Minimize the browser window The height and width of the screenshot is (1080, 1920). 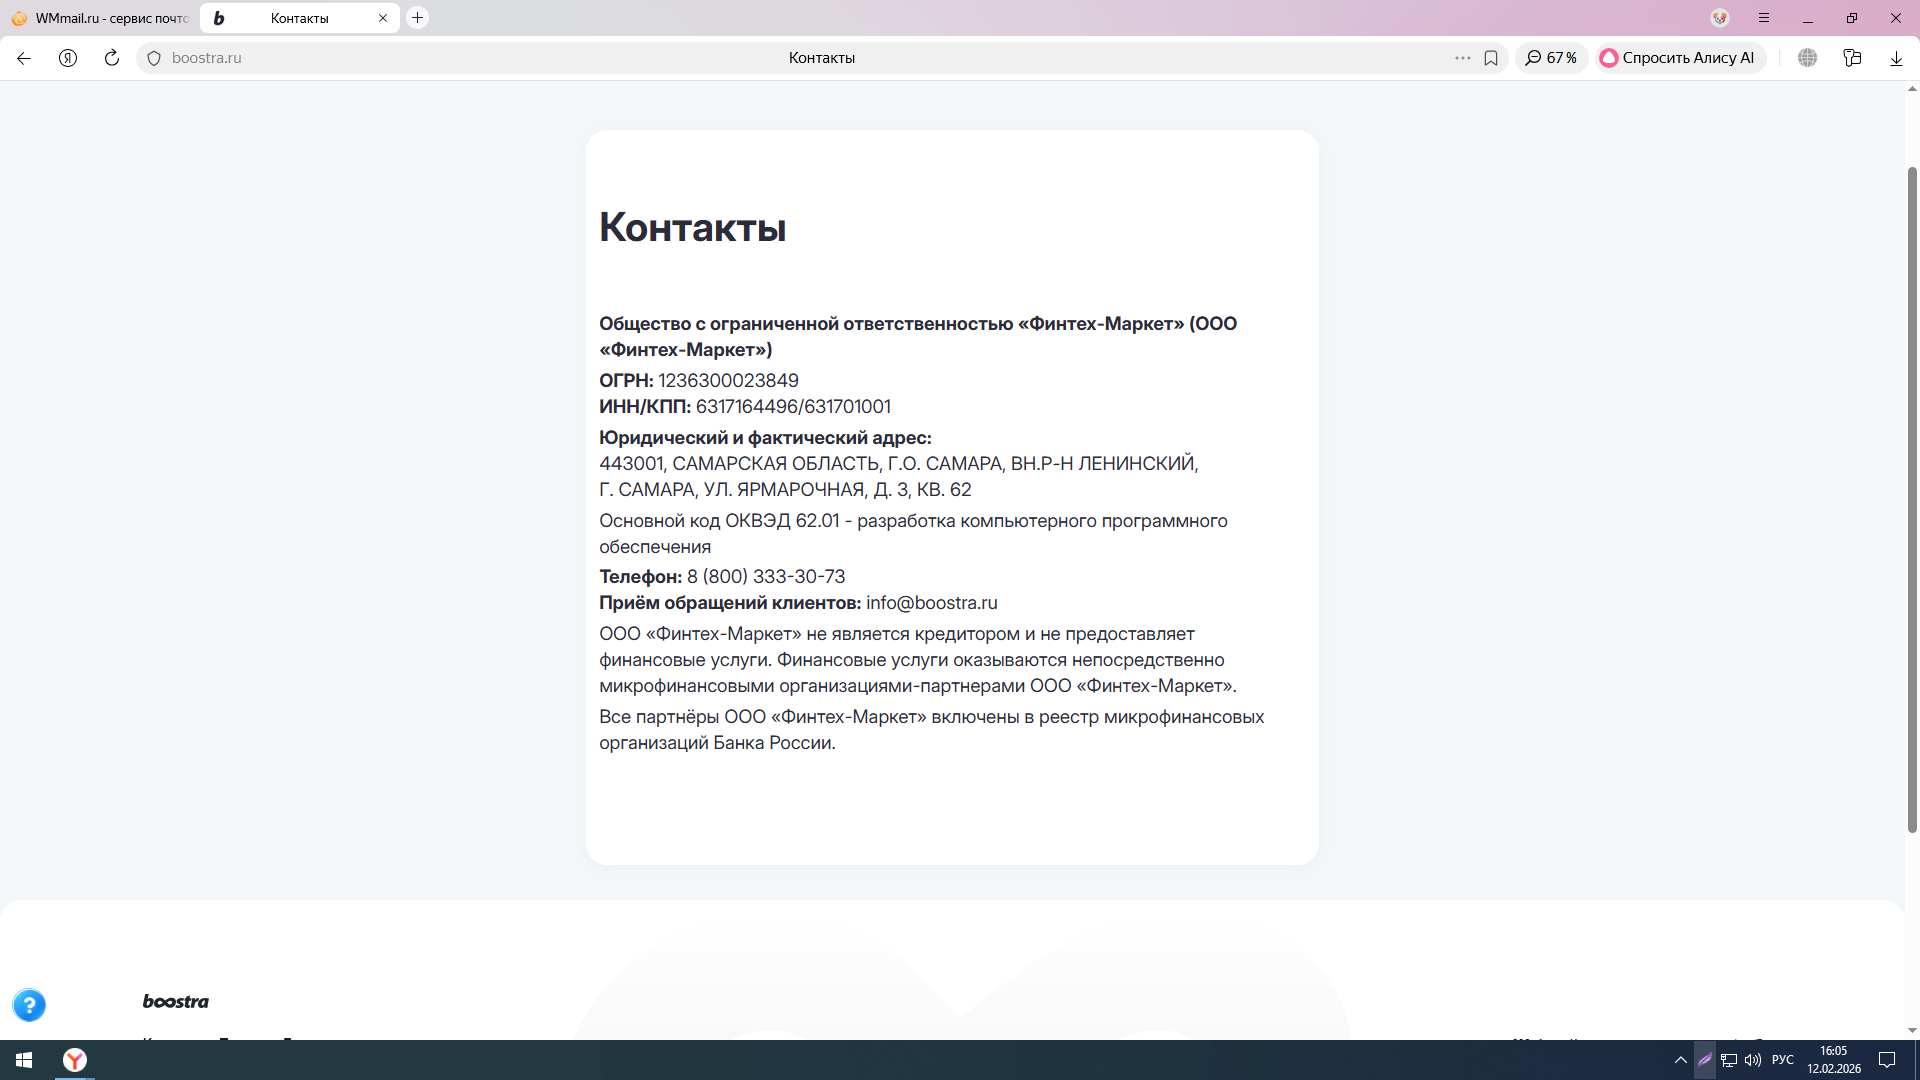[x=1808, y=18]
